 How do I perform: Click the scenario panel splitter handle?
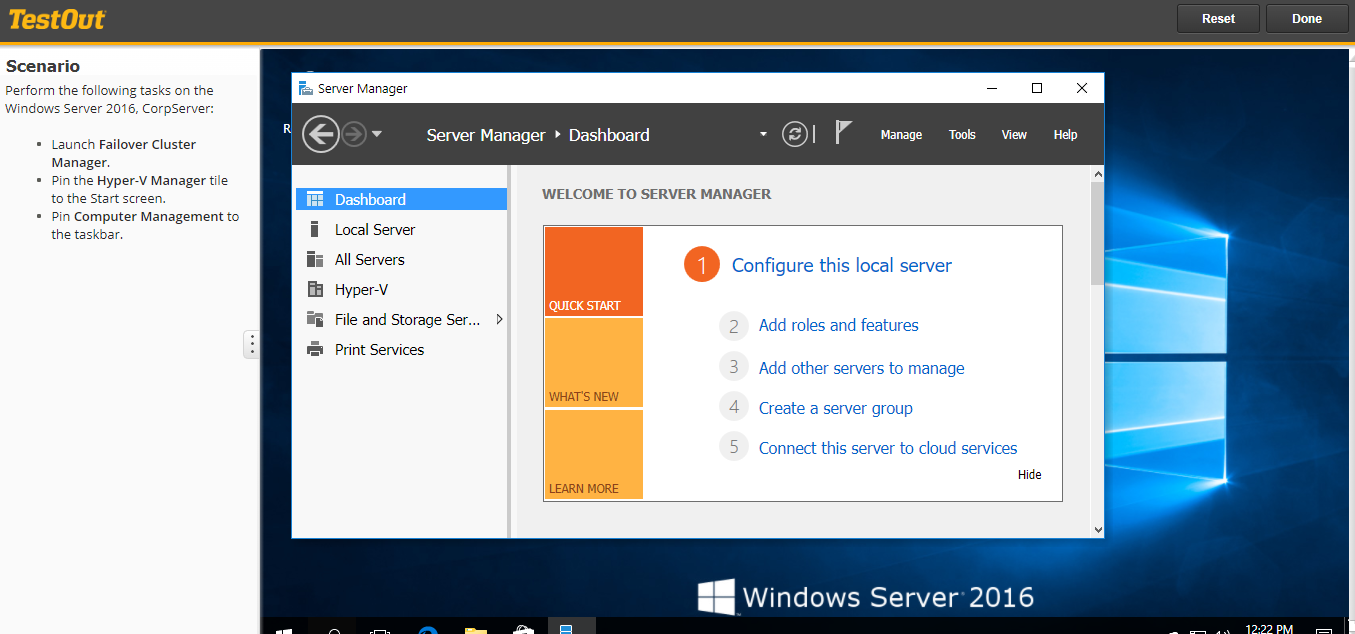(x=252, y=344)
